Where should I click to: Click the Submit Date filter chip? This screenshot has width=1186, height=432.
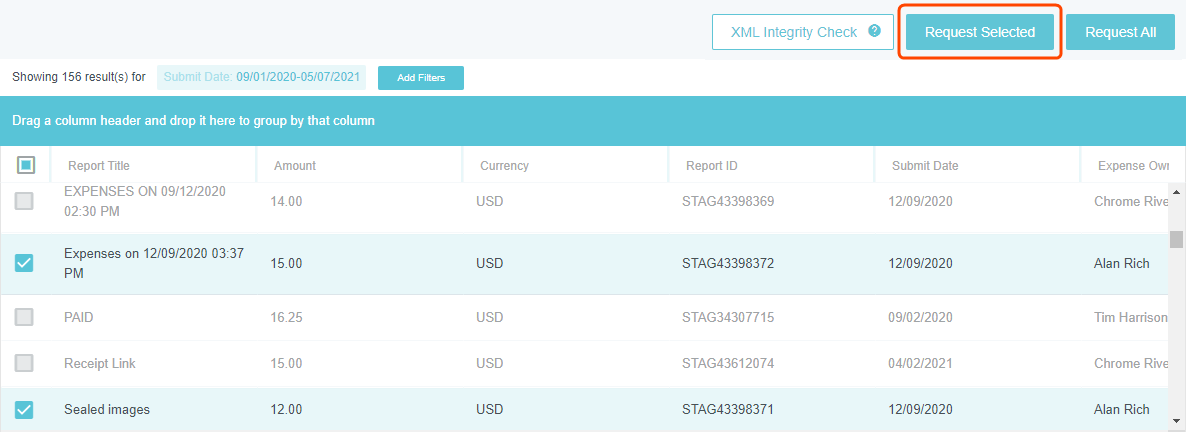(261, 77)
